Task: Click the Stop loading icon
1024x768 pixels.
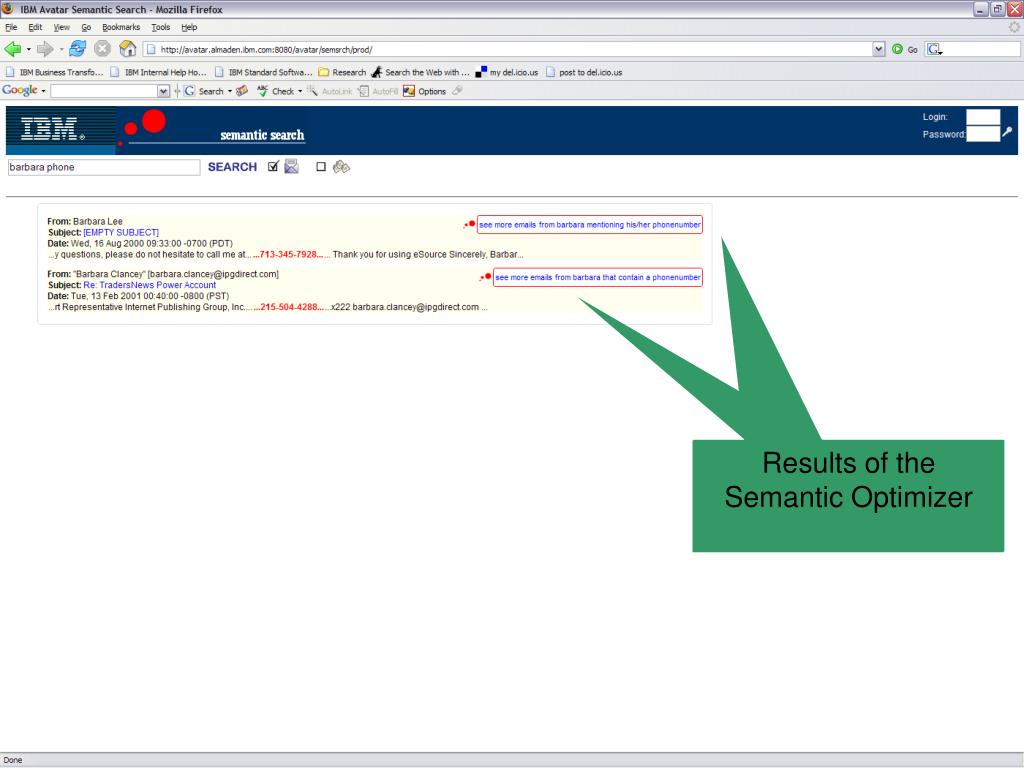Action: click(102, 48)
